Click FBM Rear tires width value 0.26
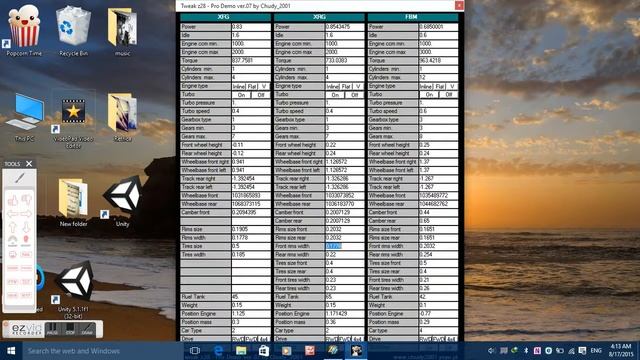This screenshot has width=640, height=360. 439,288
